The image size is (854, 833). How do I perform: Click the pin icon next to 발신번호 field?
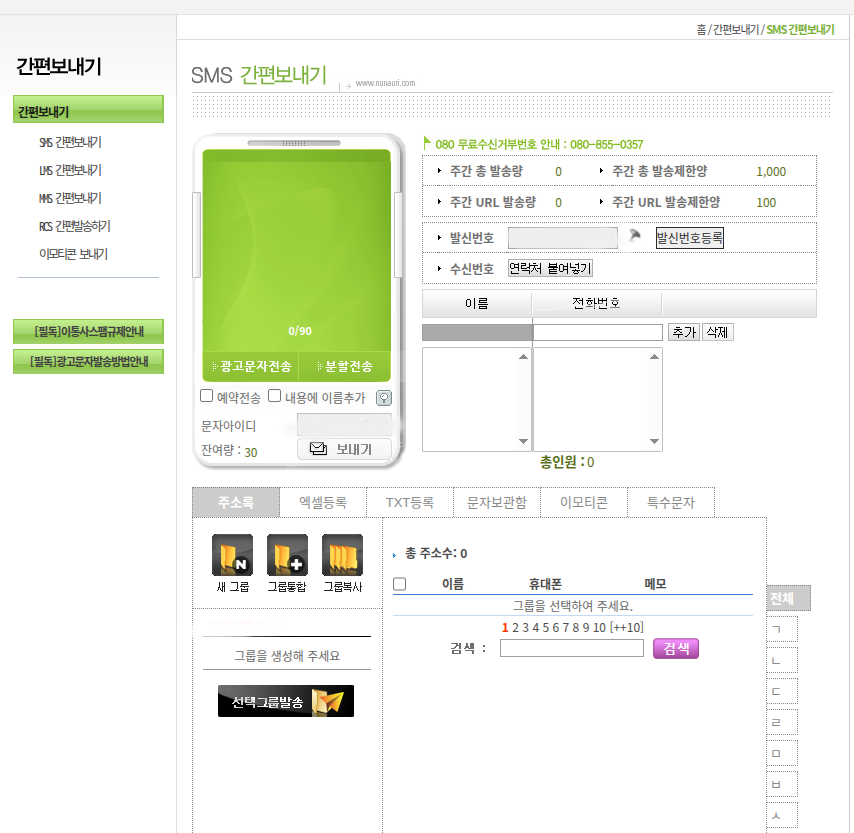click(635, 237)
